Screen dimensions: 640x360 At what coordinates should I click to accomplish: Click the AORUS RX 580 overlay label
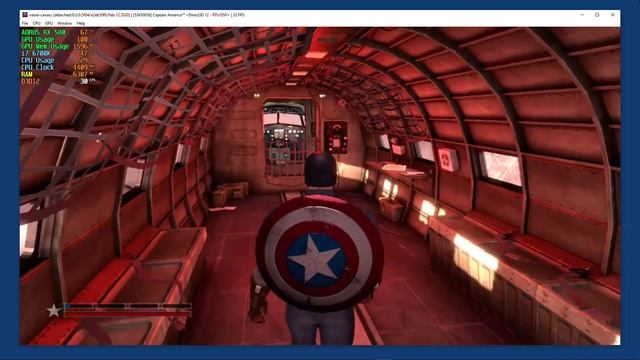point(43,32)
